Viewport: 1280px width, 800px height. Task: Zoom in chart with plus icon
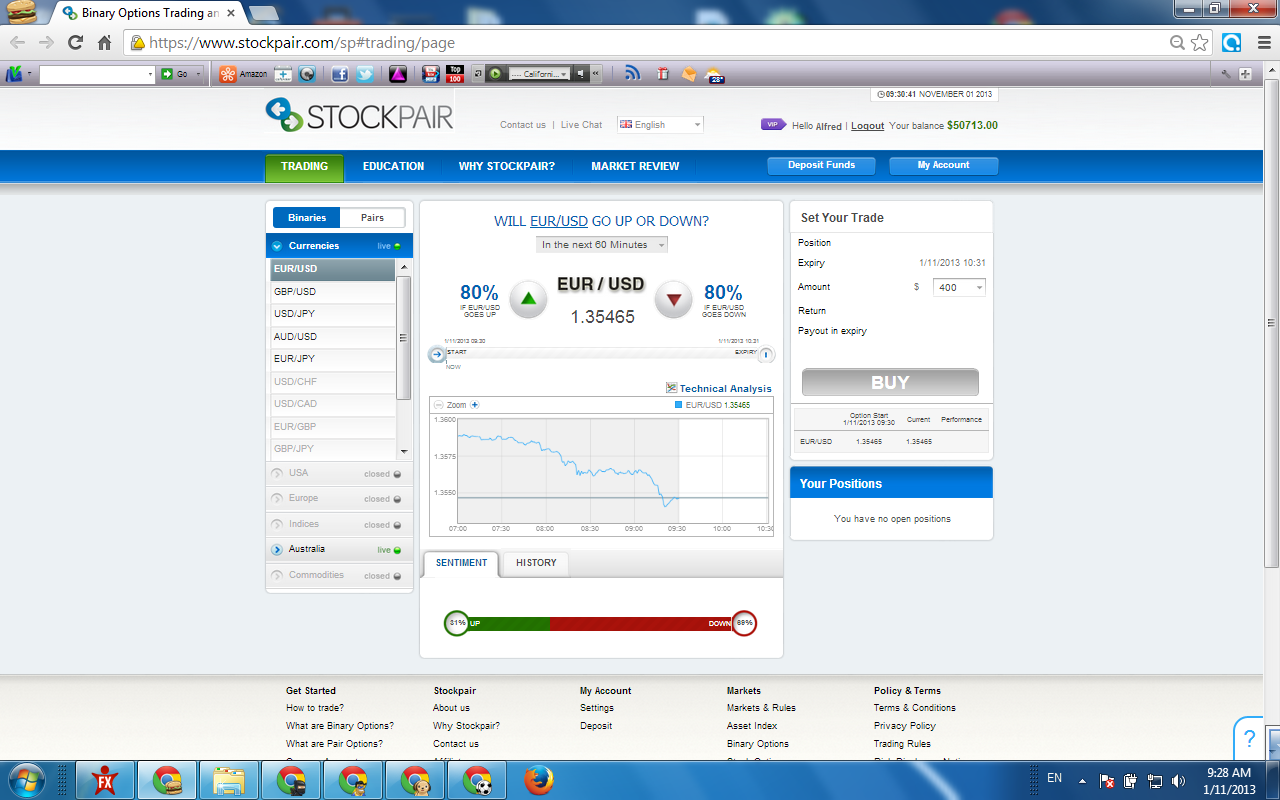(x=475, y=405)
